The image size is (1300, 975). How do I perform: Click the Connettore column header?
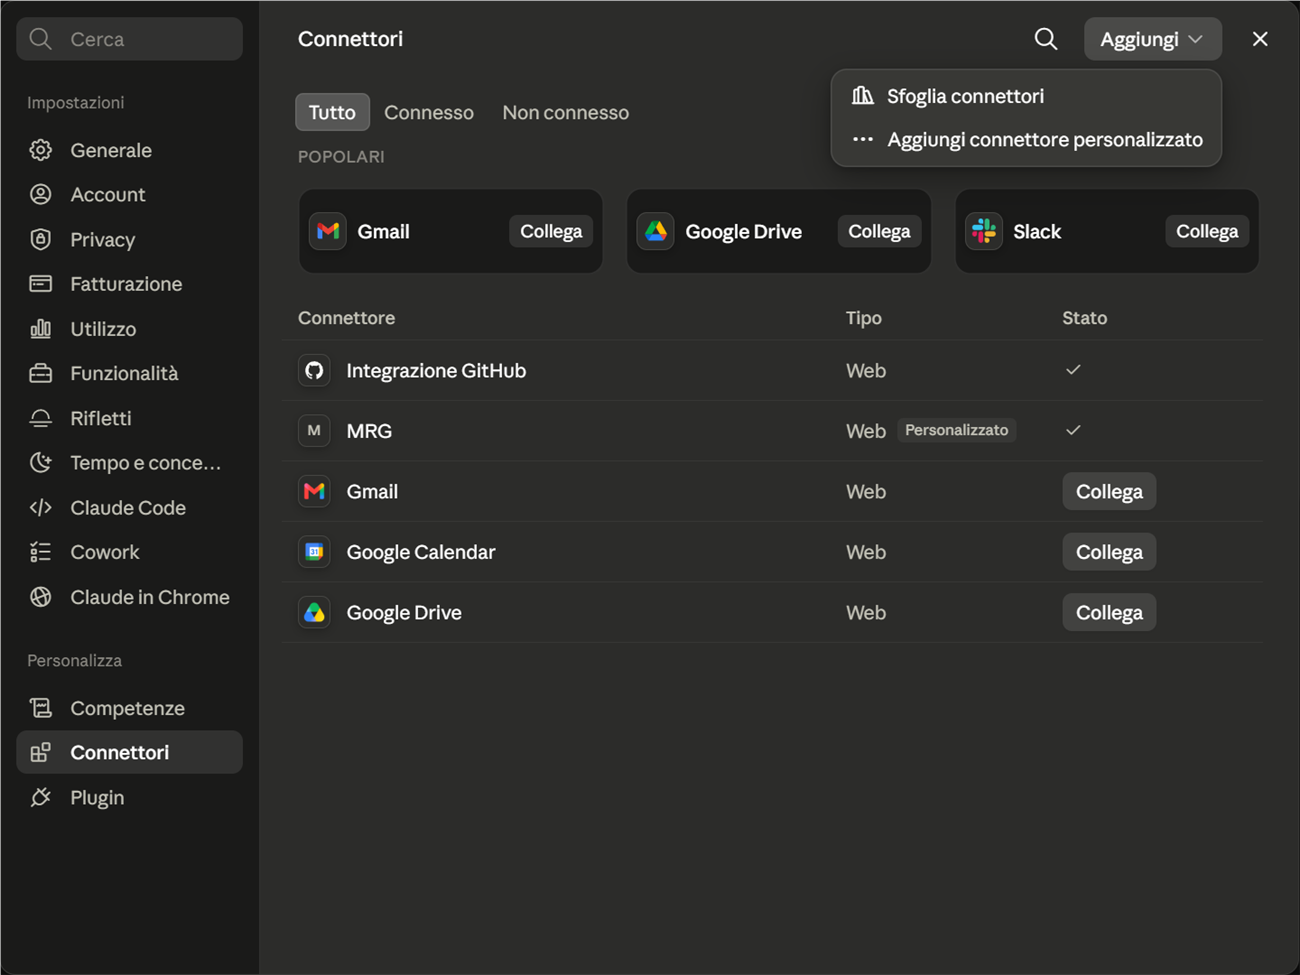[x=346, y=318]
